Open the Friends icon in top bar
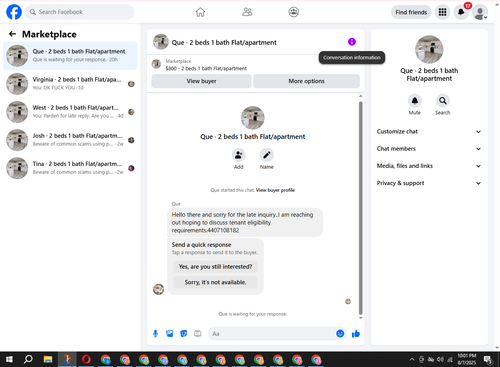 [247, 12]
